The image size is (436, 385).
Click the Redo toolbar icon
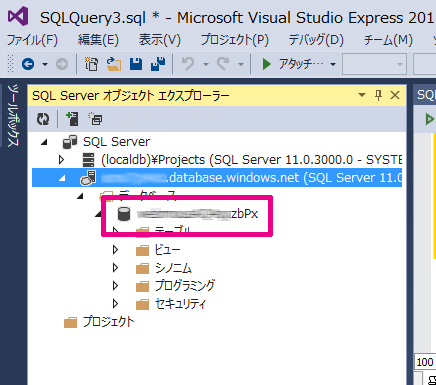[223, 64]
